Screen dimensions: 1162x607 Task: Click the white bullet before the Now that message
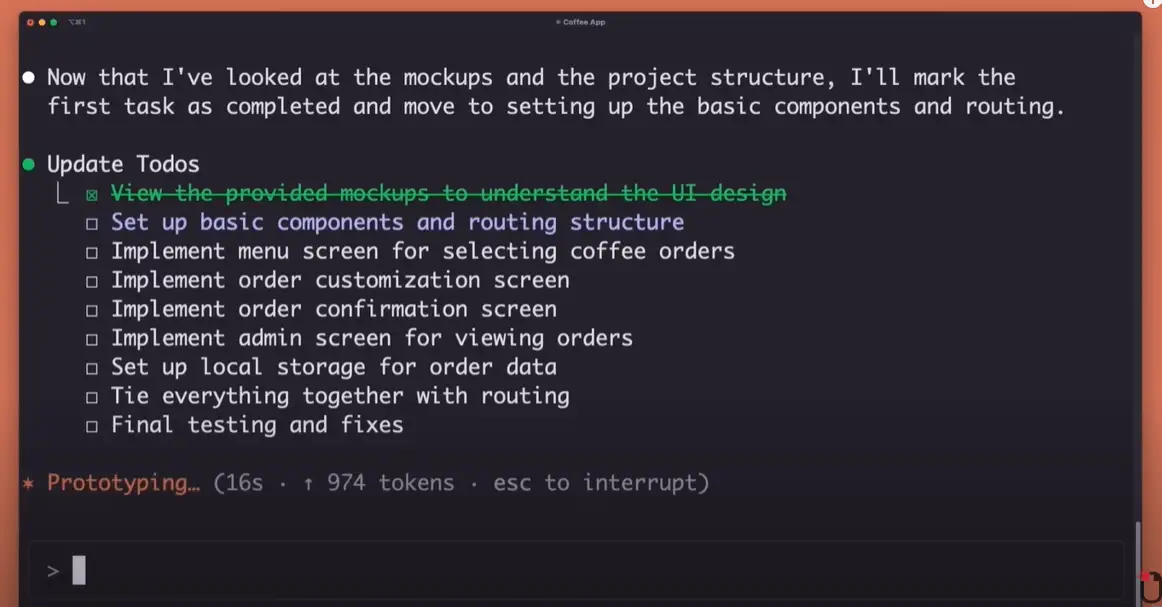pyautogui.click(x=29, y=77)
